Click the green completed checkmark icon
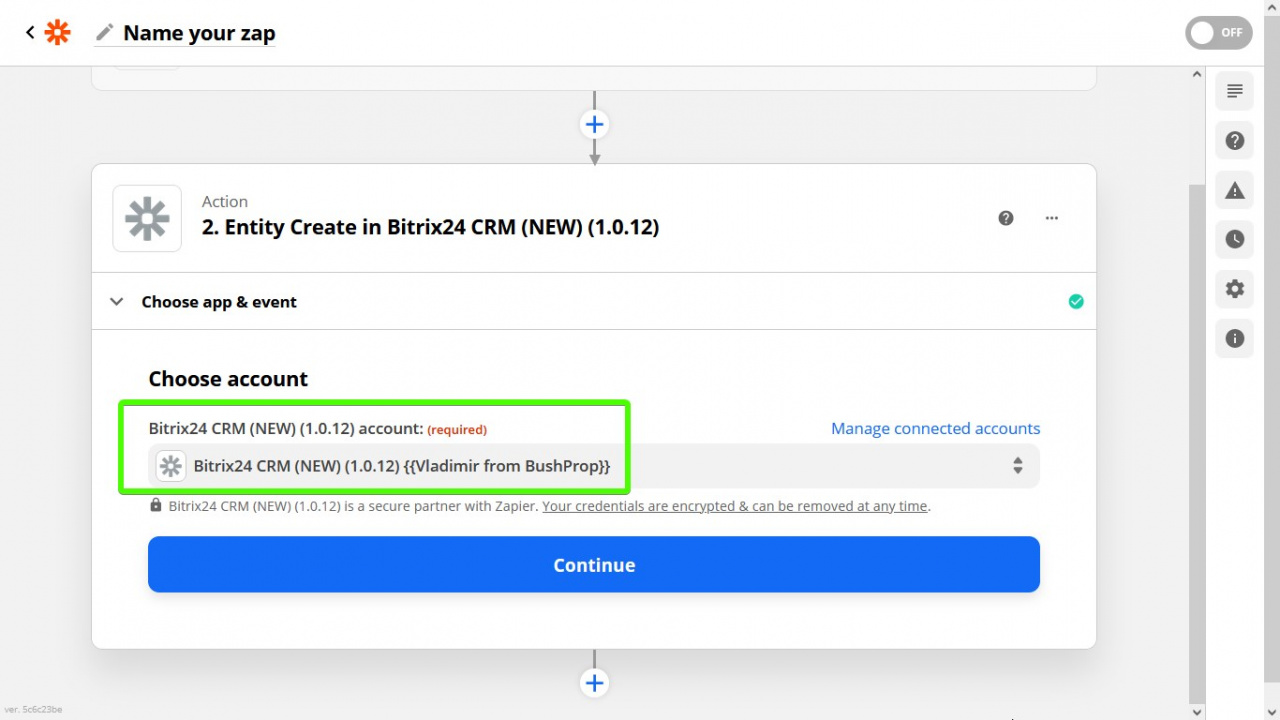This screenshot has height=720, width=1280. pyautogui.click(x=1076, y=301)
